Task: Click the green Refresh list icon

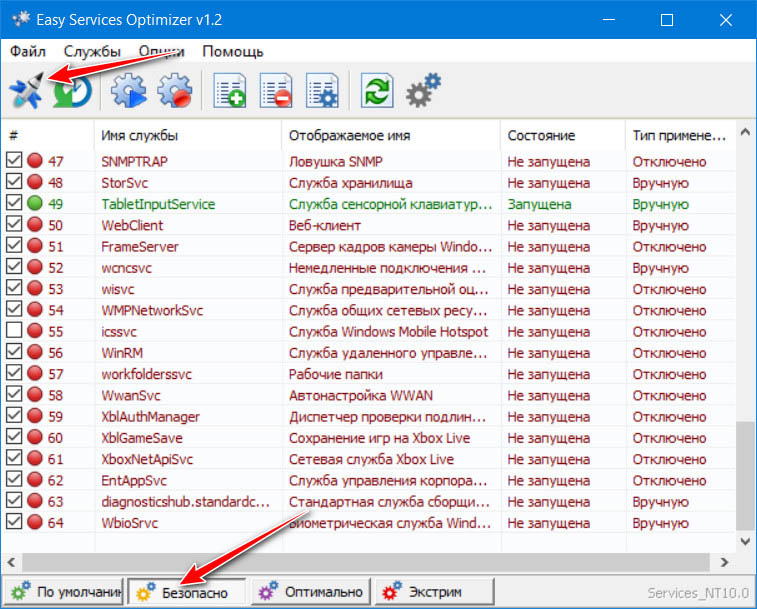Action: [377, 90]
